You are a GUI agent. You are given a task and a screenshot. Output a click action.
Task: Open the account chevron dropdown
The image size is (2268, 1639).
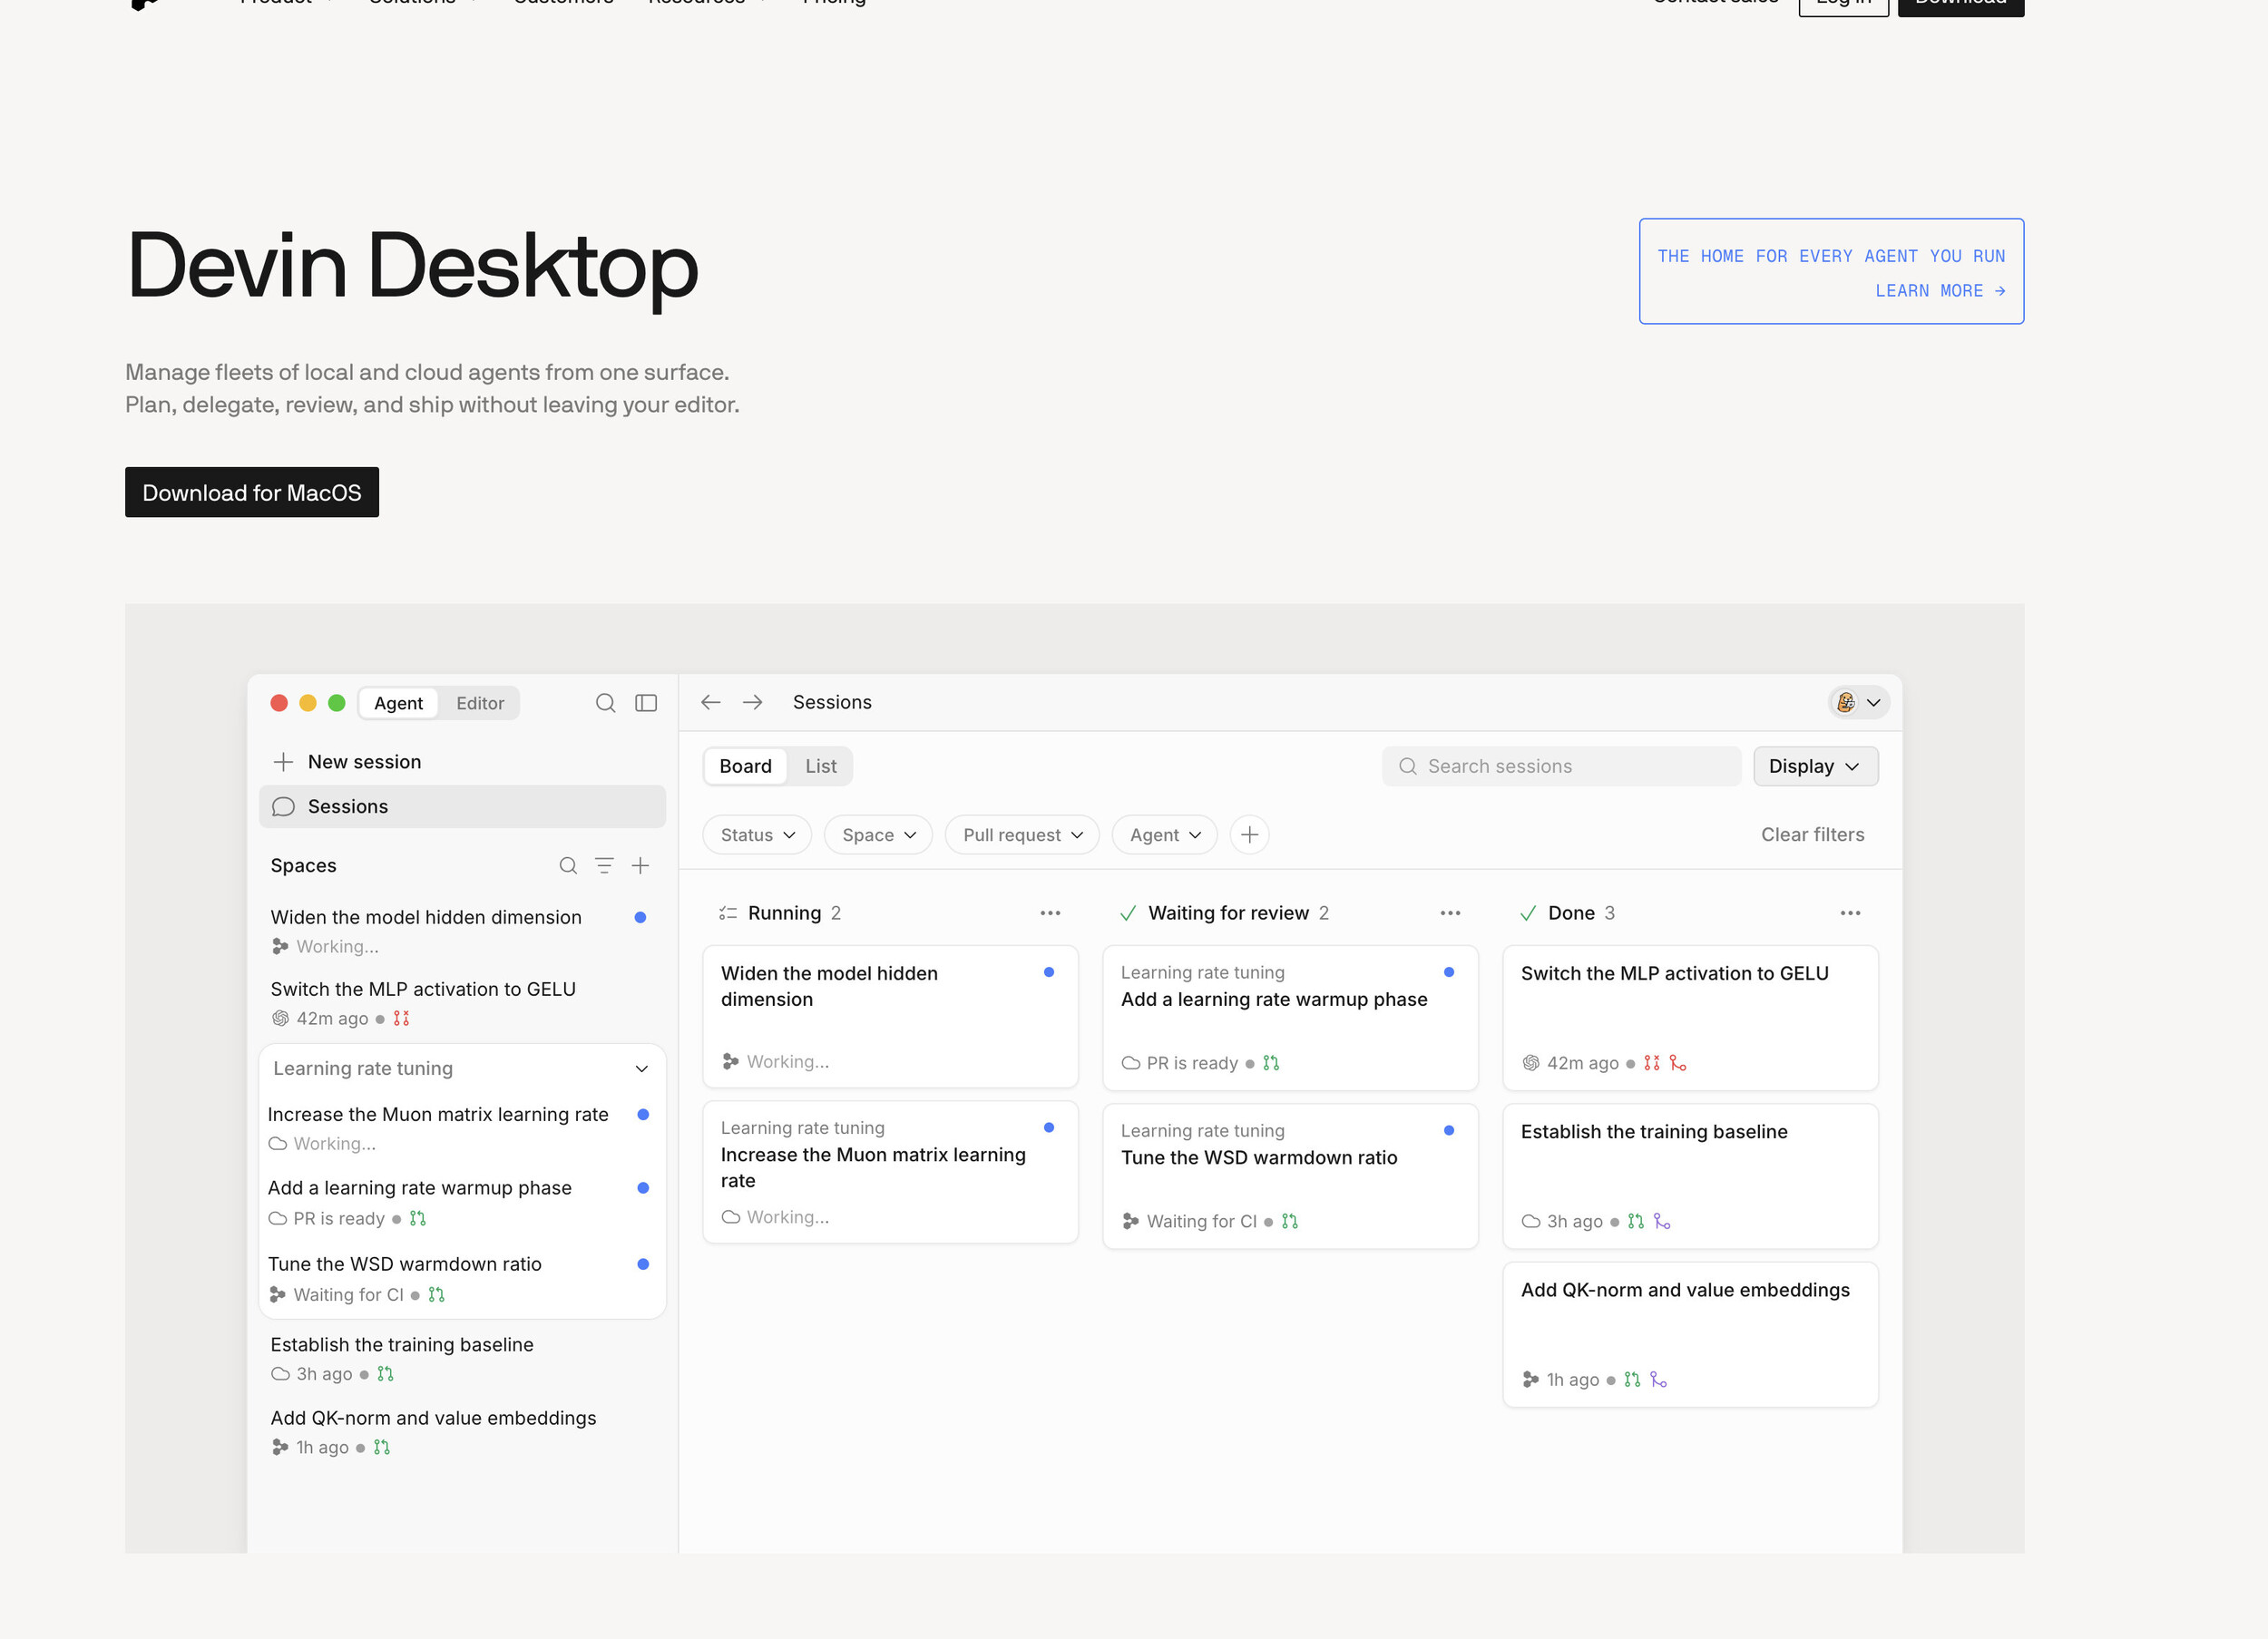1873,703
